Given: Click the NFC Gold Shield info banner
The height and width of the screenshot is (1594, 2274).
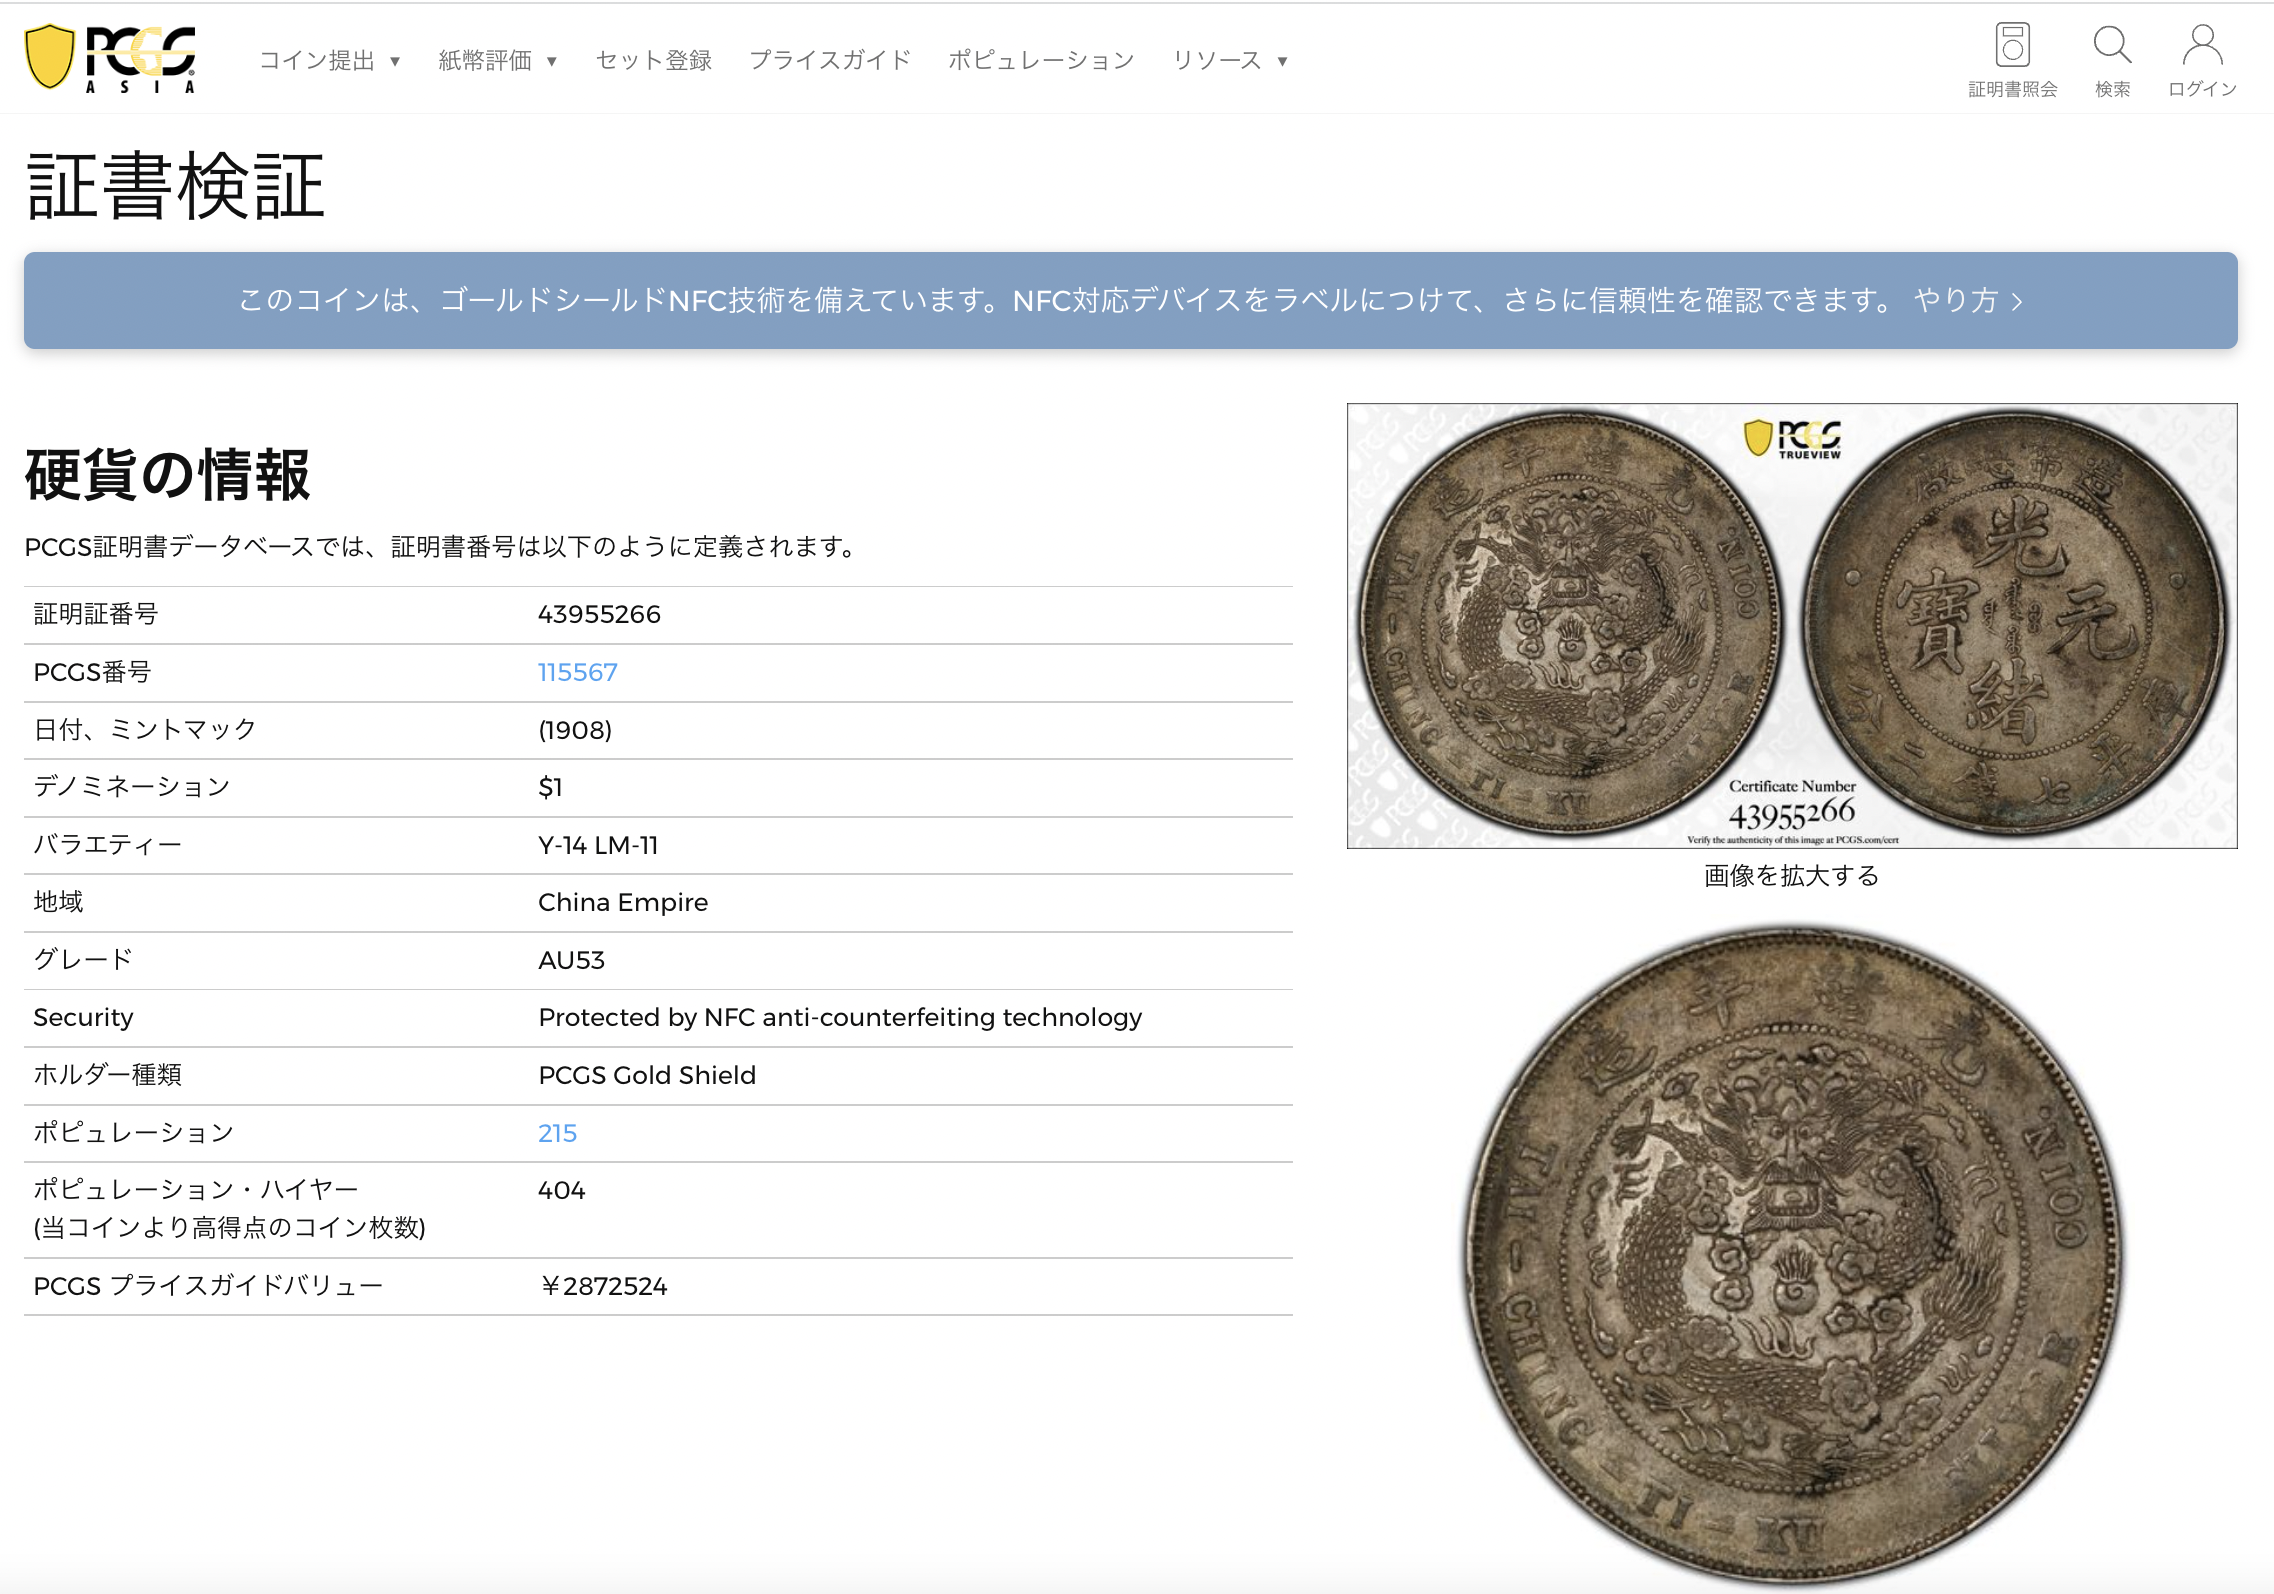Looking at the screenshot, I should [1130, 300].
